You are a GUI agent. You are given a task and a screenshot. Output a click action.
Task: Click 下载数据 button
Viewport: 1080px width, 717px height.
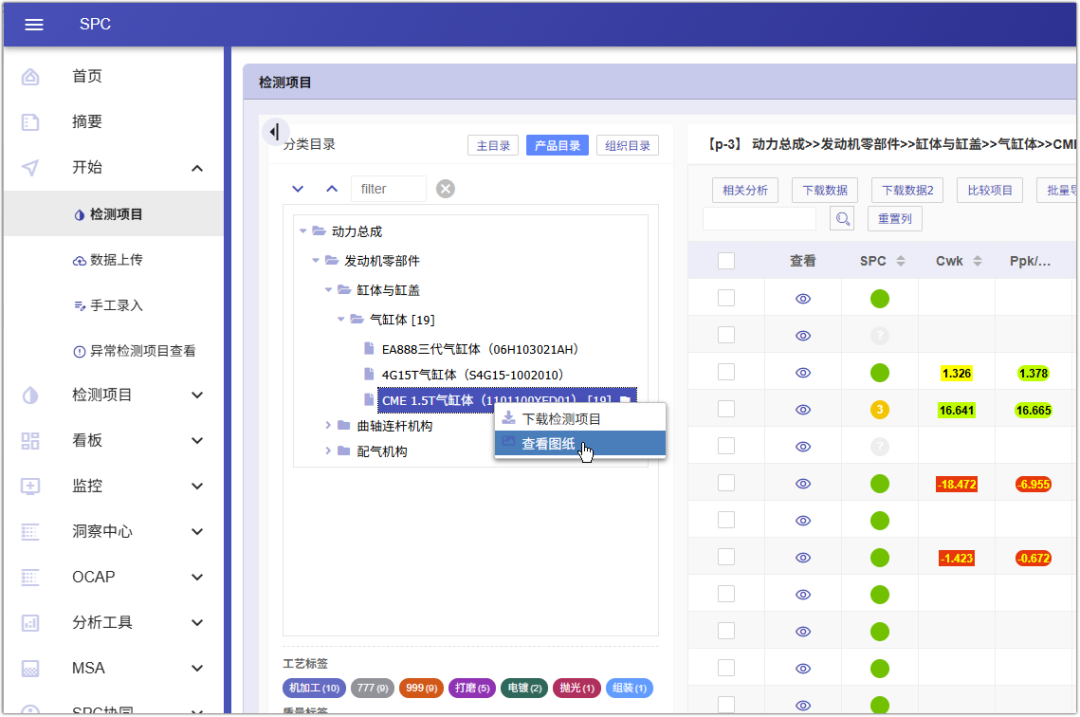point(824,190)
